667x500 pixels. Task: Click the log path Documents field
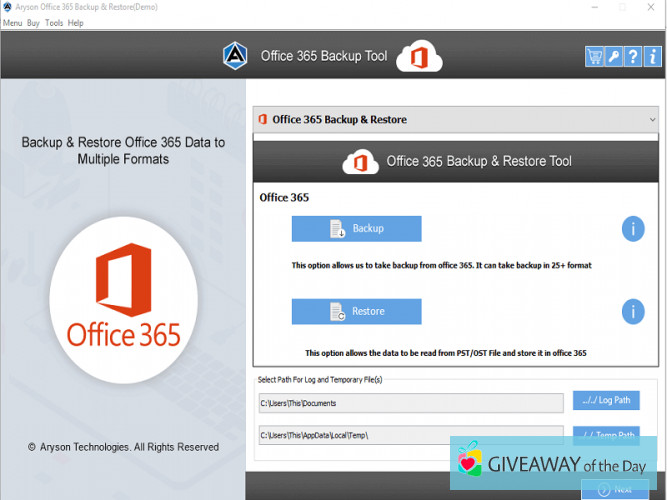tap(410, 403)
